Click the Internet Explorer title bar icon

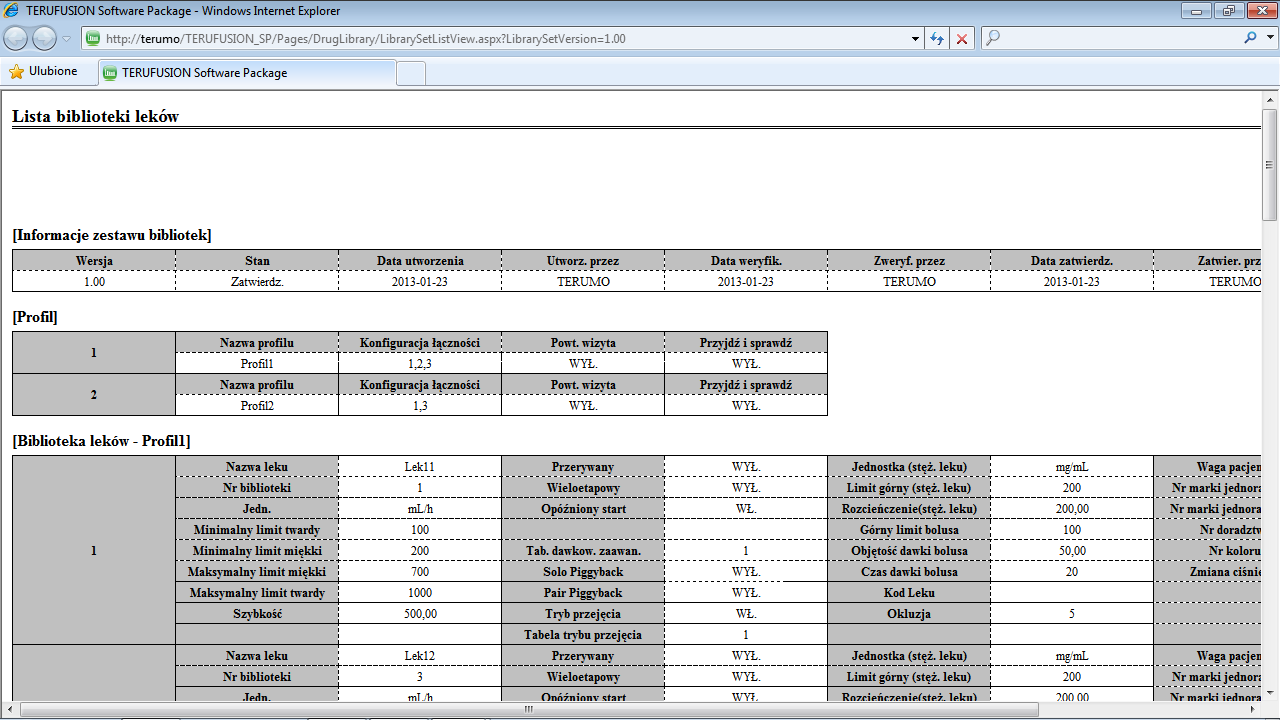coord(12,11)
